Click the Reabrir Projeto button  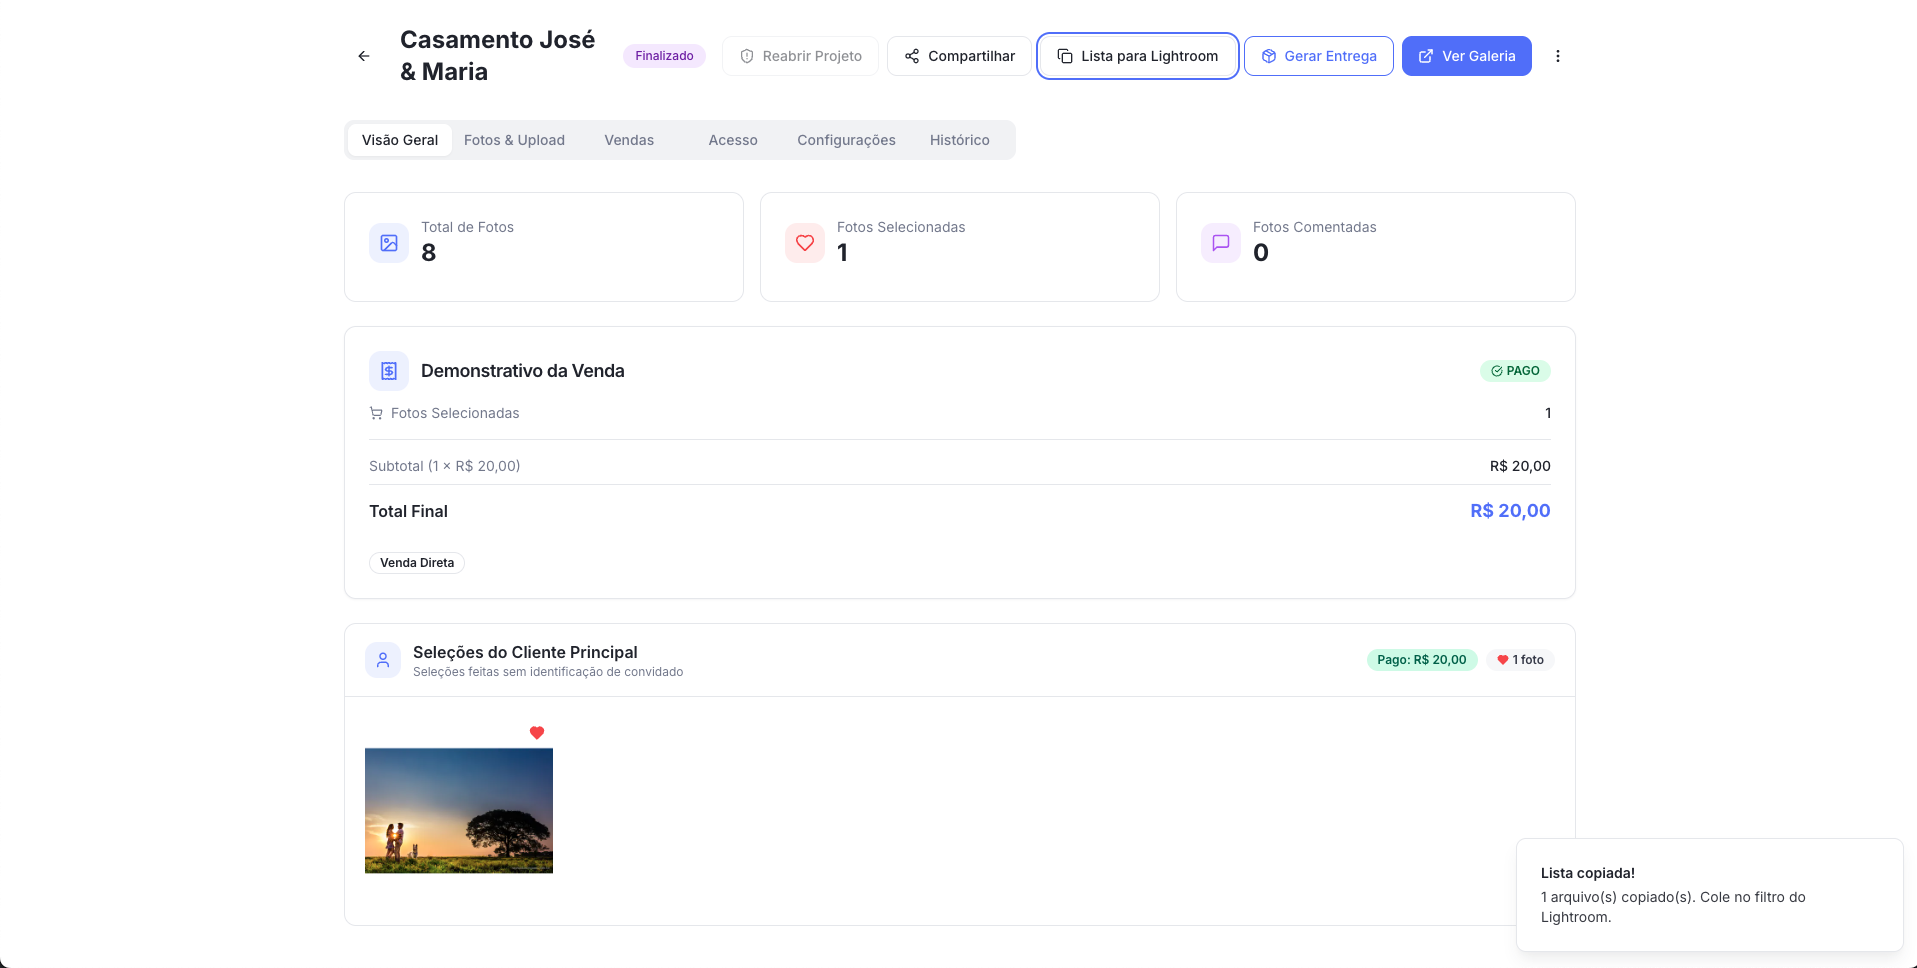(800, 56)
